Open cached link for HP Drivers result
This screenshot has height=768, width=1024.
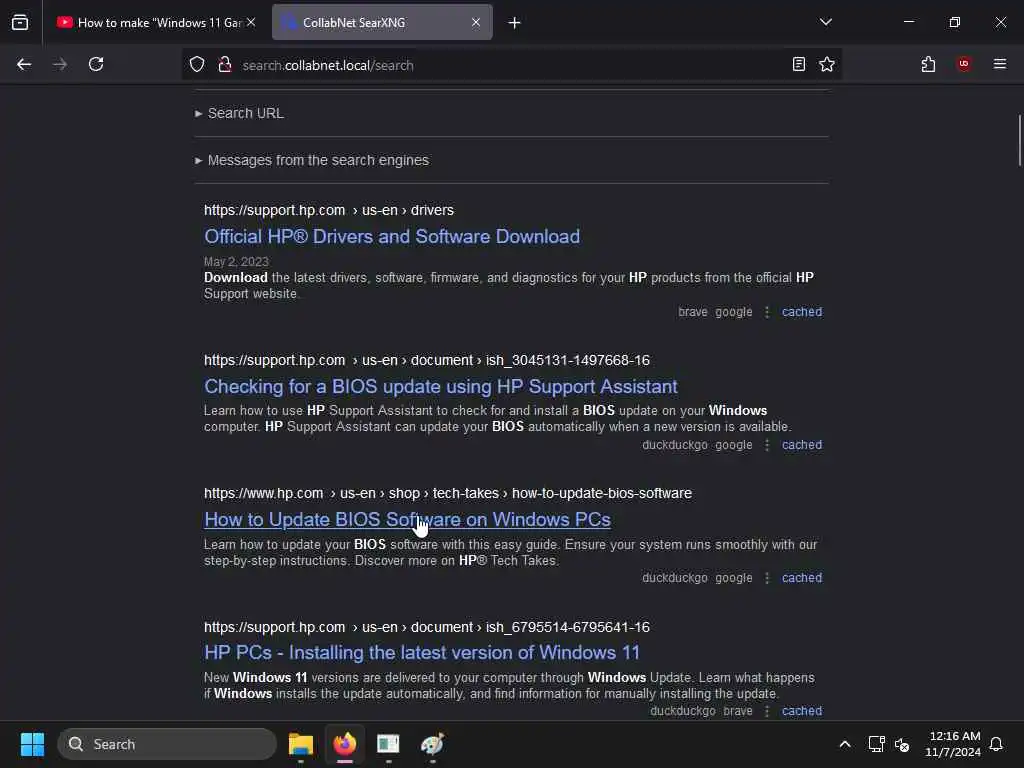802,312
